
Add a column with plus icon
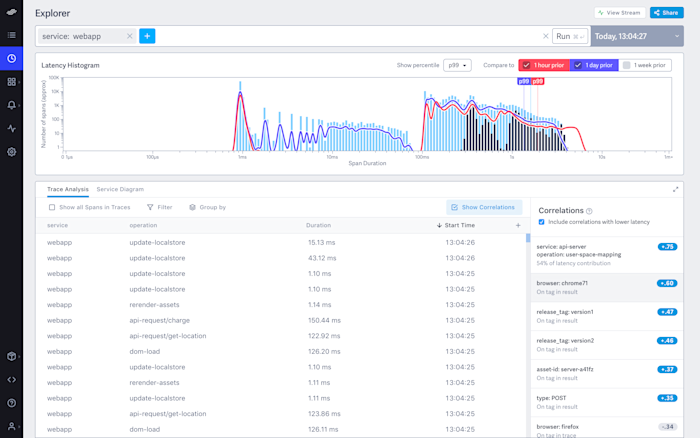[518, 225]
